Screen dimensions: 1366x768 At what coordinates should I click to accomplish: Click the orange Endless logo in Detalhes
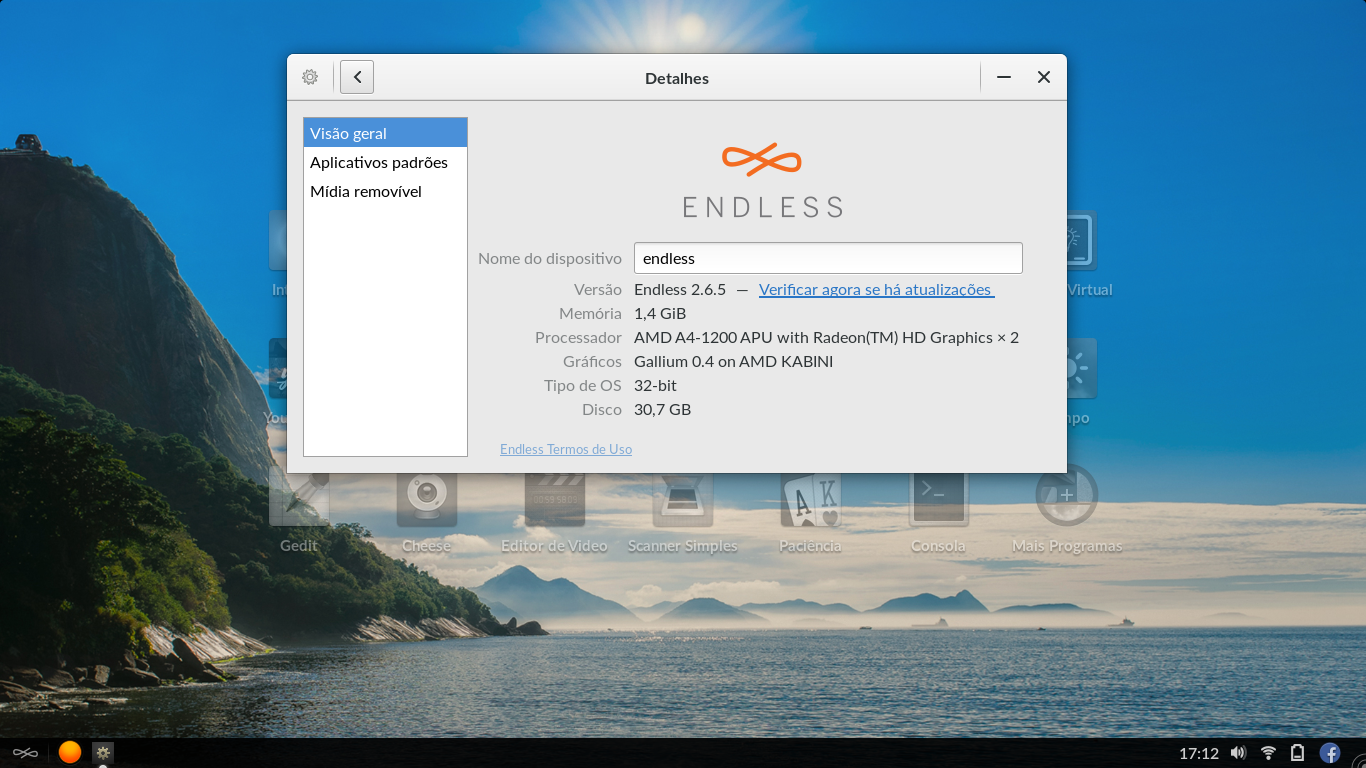click(x=762, y=160)
